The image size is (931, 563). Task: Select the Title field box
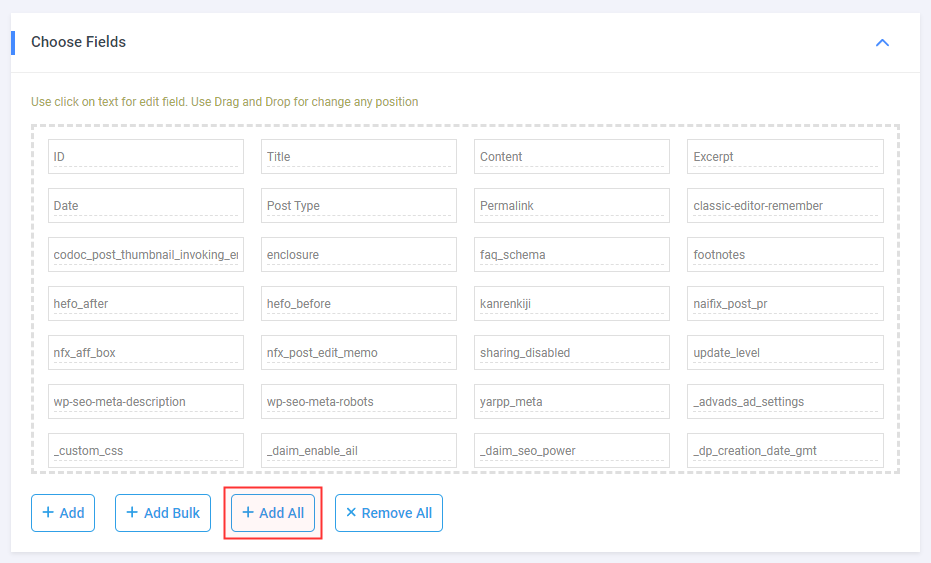(x=359, y=157)
